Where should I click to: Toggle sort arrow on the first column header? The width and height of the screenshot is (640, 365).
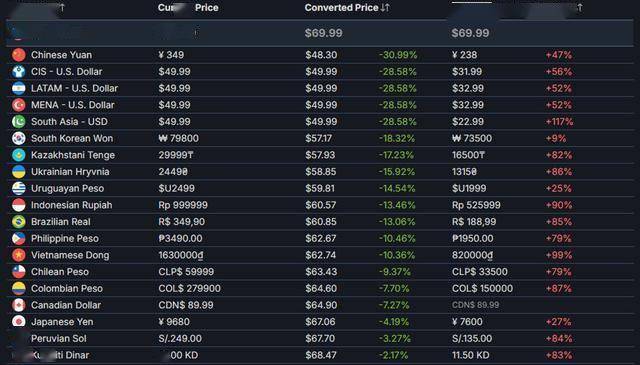coord(62,7)
